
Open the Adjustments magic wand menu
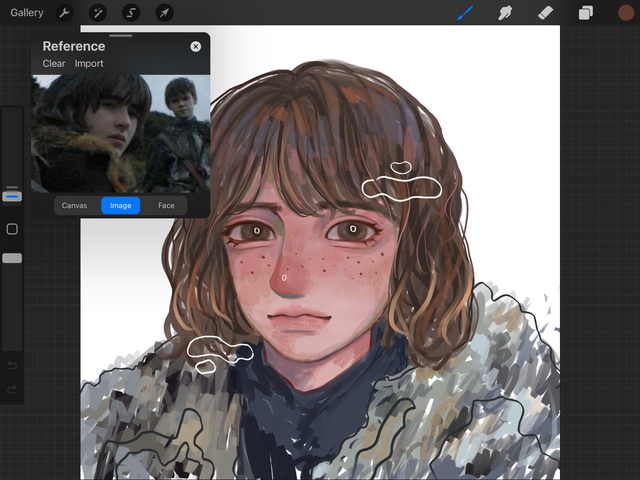(98, 13)
